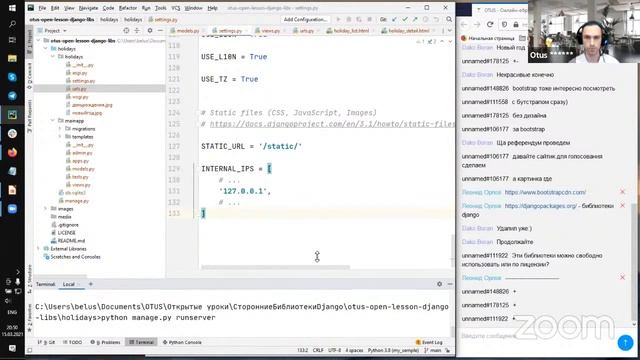The image size is (640, 360).
Task: Click the Stop icon in run toolbar
Action: click(369, 19)
